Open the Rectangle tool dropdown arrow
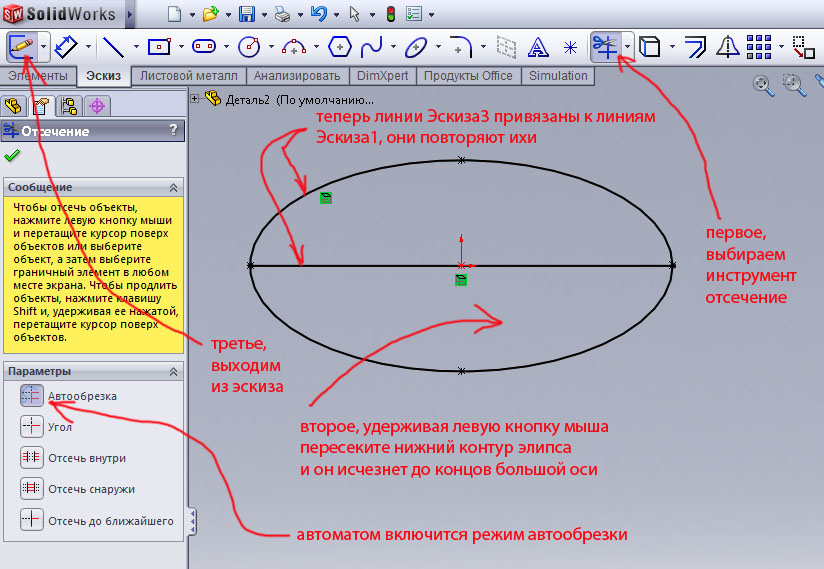Screen dimensions: 824x569 [x=180, y=47]
